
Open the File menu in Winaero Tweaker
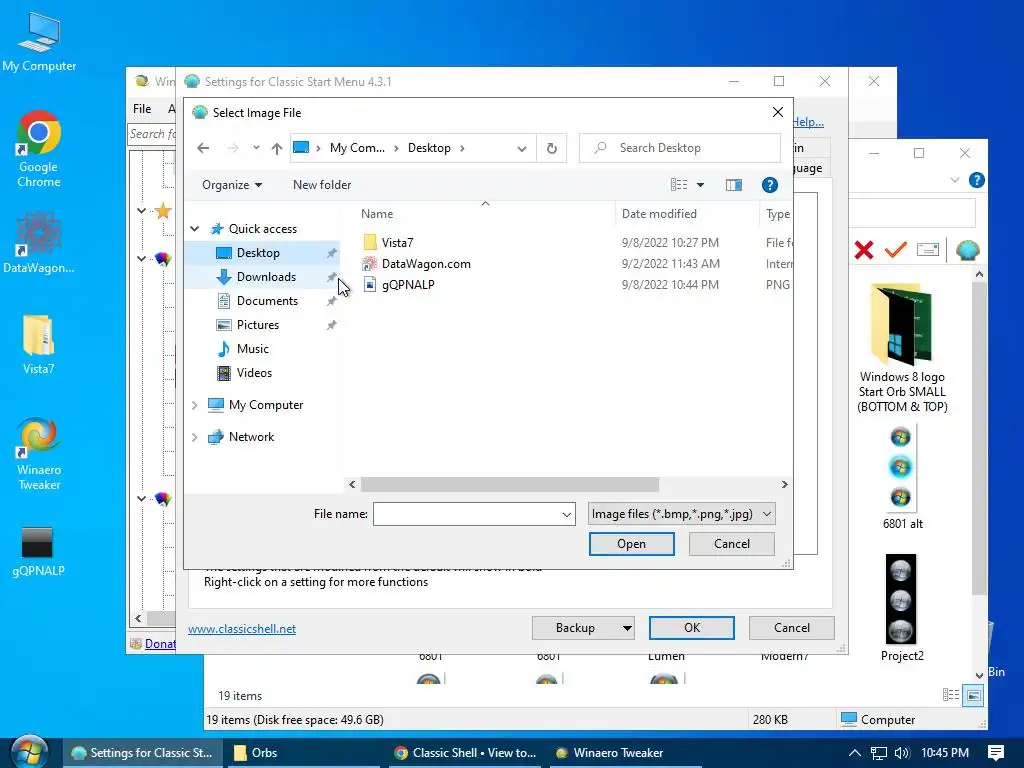(x=142, y=109)
